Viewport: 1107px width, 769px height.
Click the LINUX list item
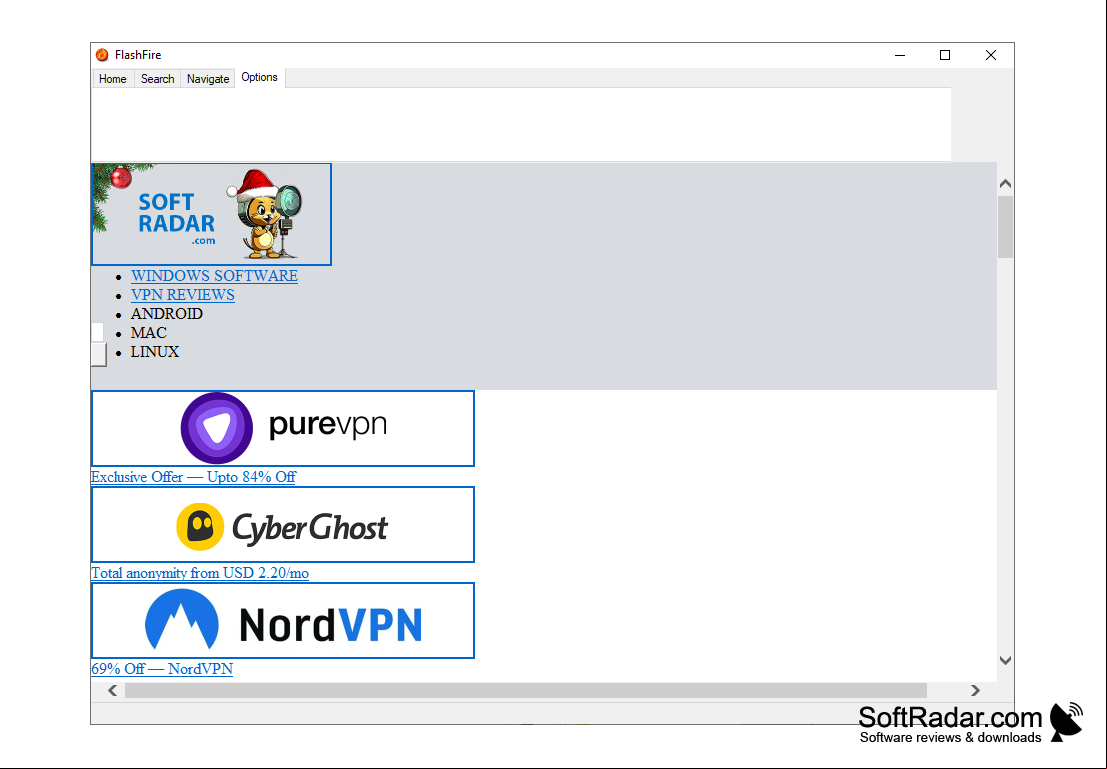pyautogui.click(x=155, y=352)
